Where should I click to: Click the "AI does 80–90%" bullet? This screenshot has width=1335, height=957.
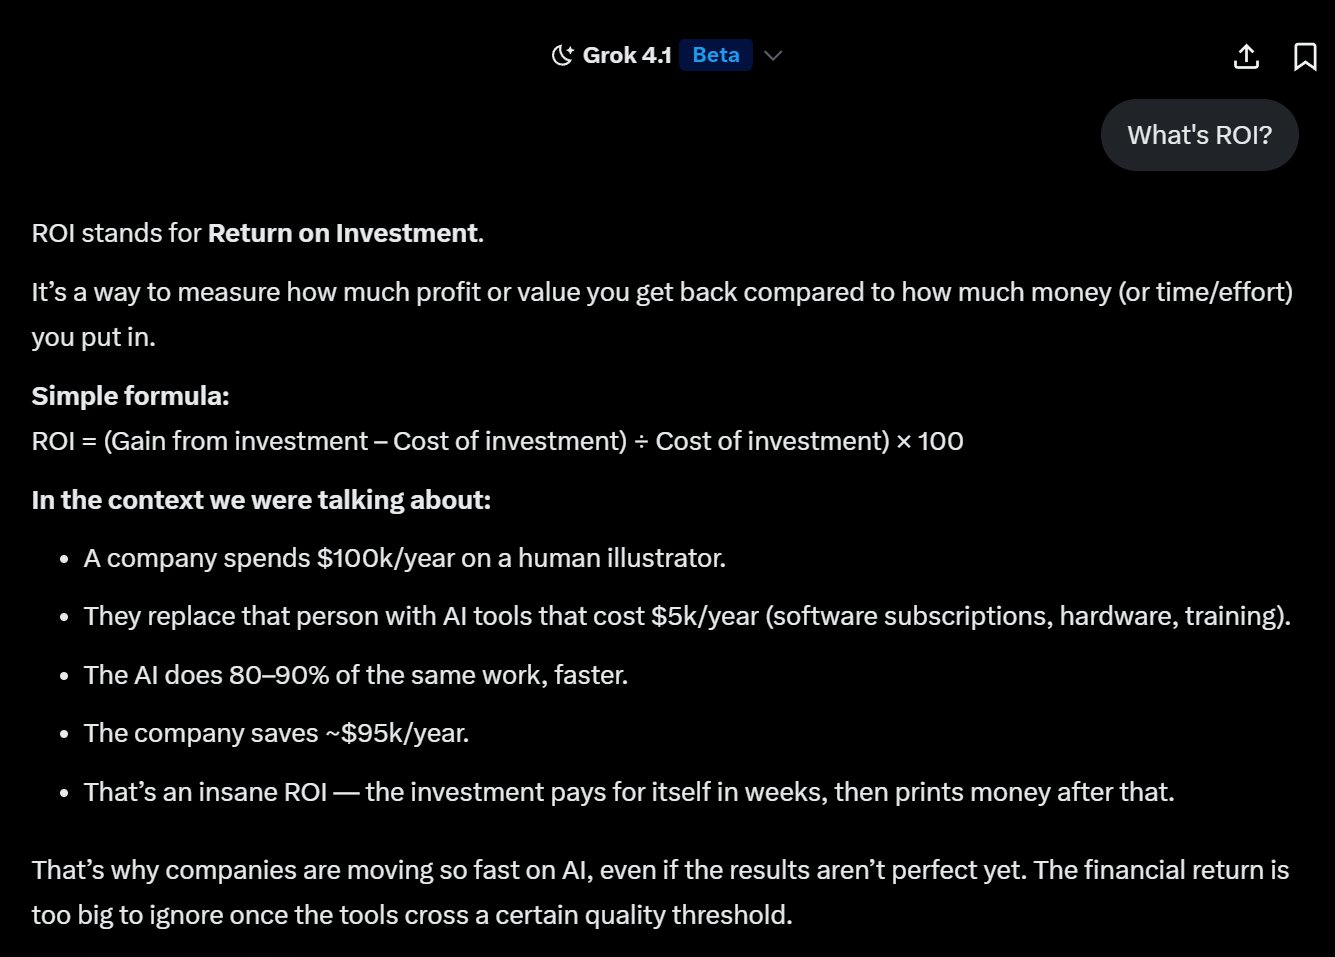coord(355,675)
